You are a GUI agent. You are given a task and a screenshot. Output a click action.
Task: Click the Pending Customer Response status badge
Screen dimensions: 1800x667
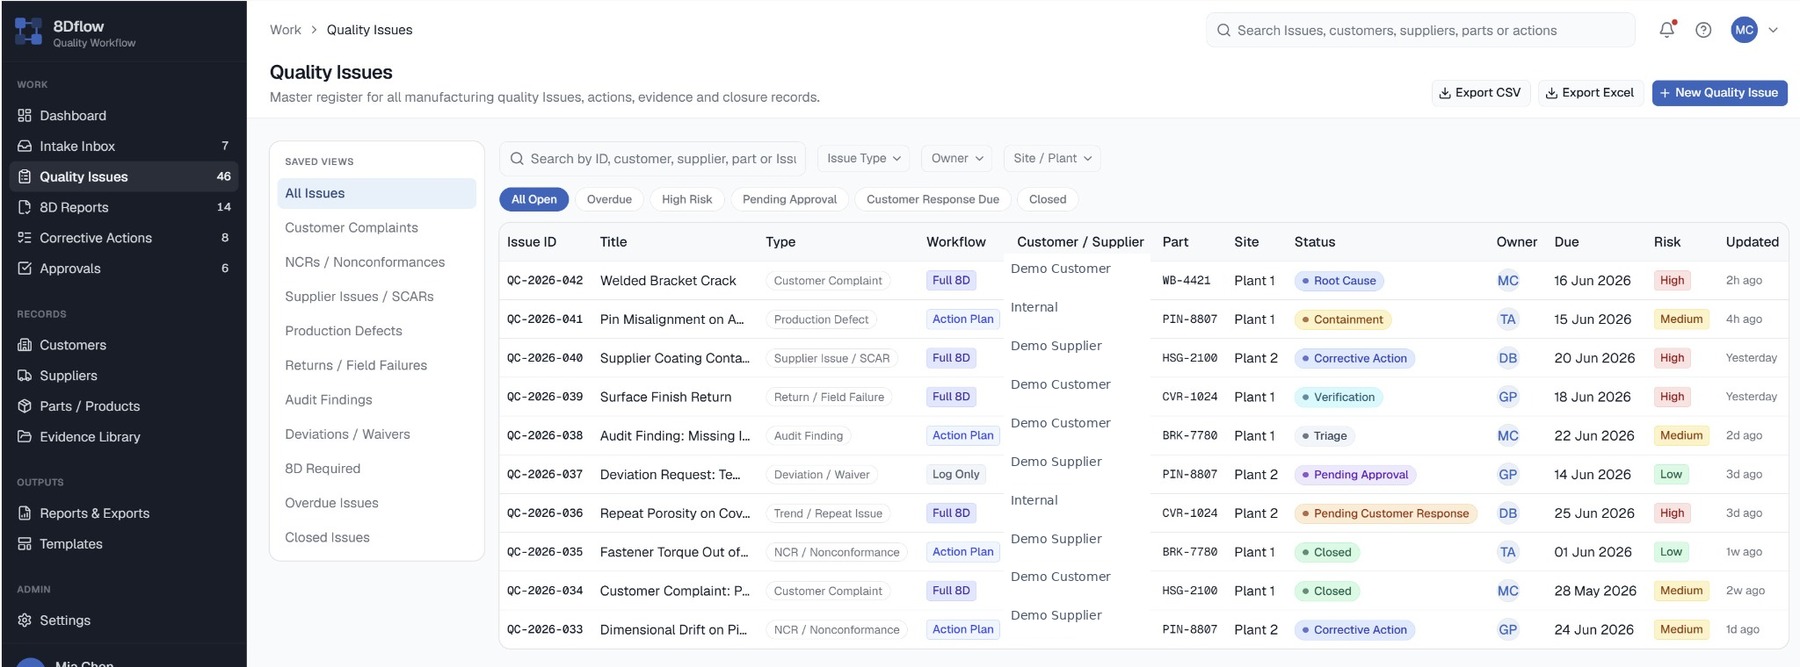point(1385,513)
